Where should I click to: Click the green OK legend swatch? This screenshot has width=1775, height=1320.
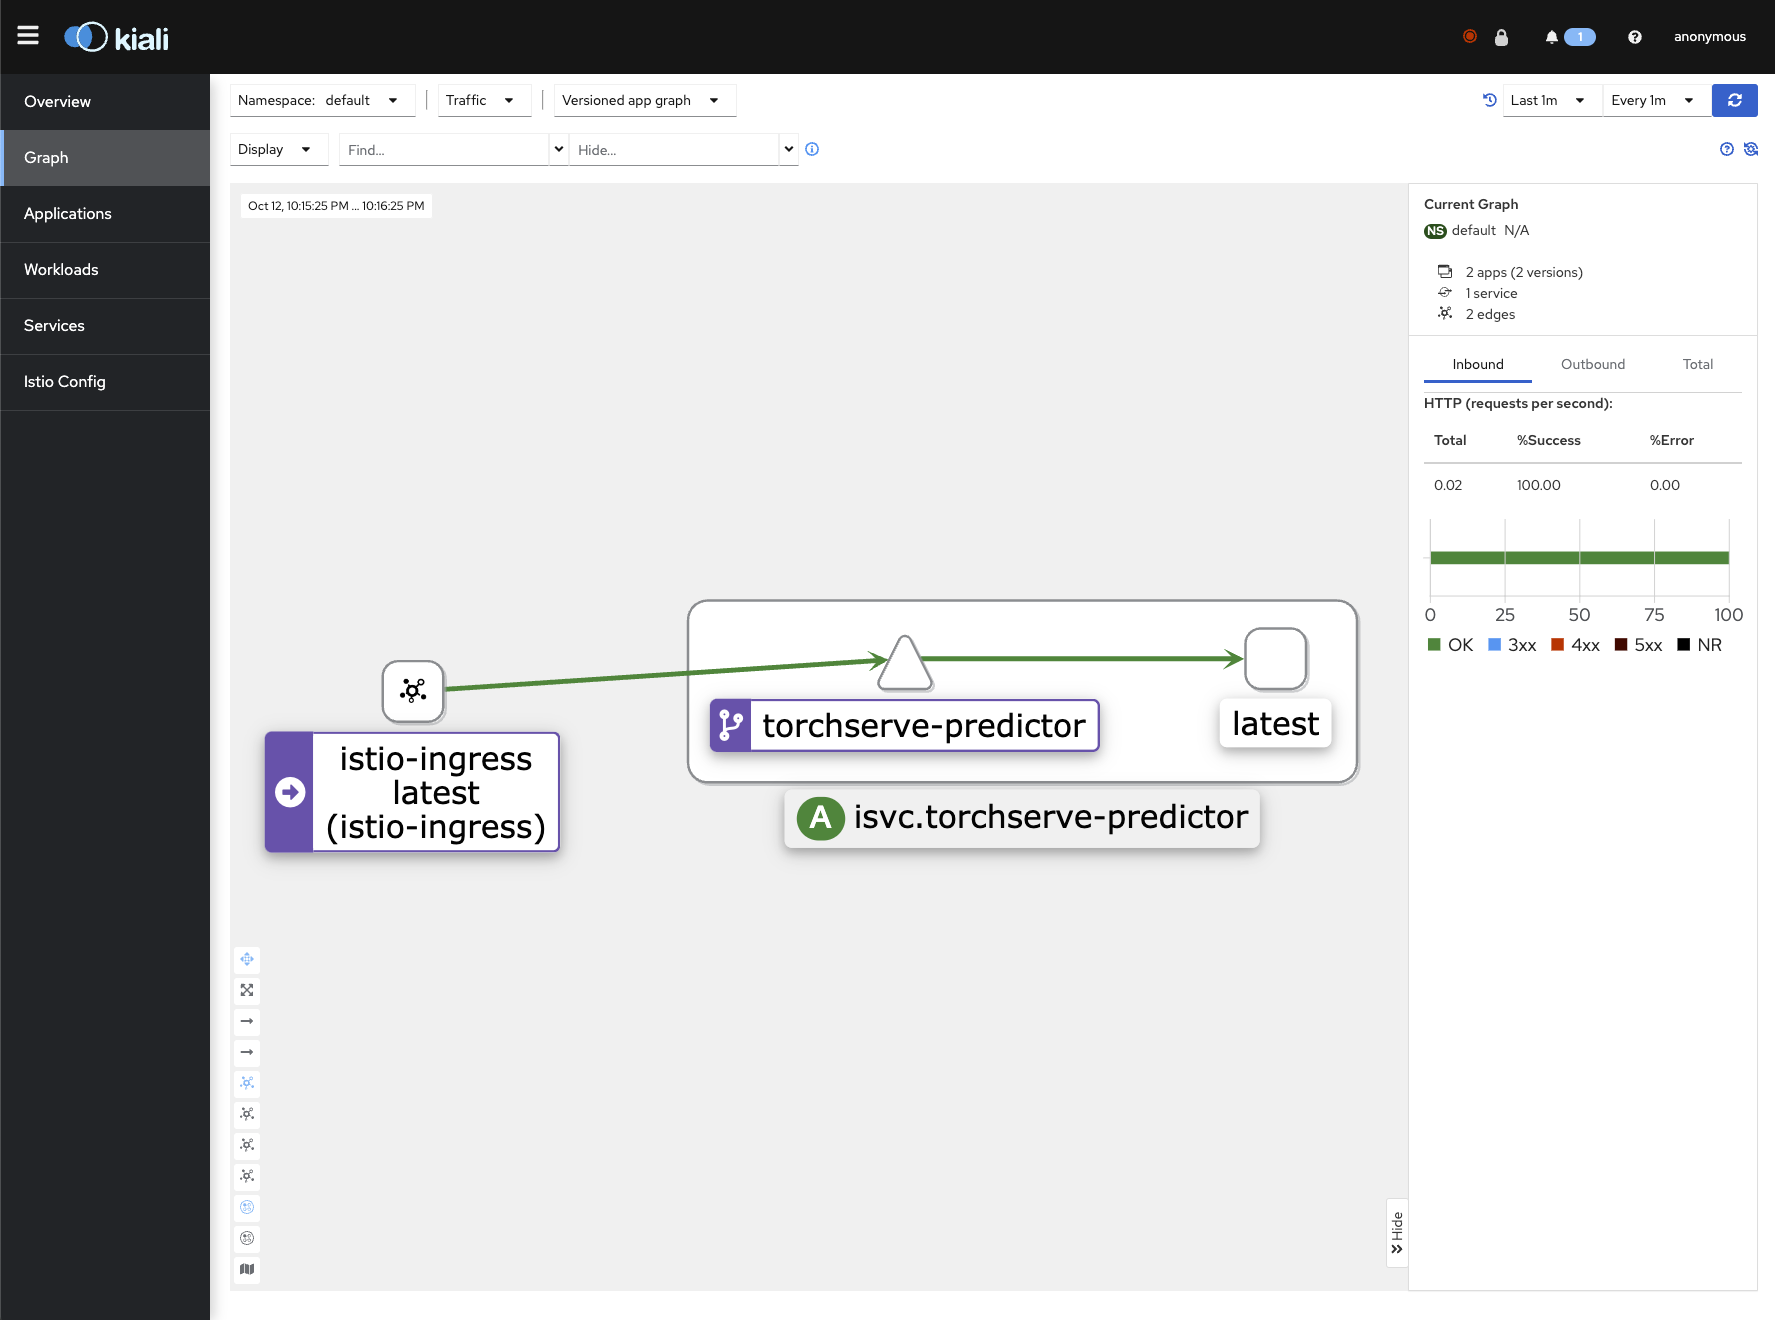(x=1434, y=645)
